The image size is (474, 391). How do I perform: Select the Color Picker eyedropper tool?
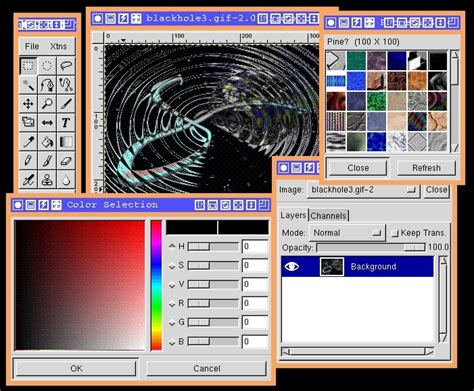point(28,142)
